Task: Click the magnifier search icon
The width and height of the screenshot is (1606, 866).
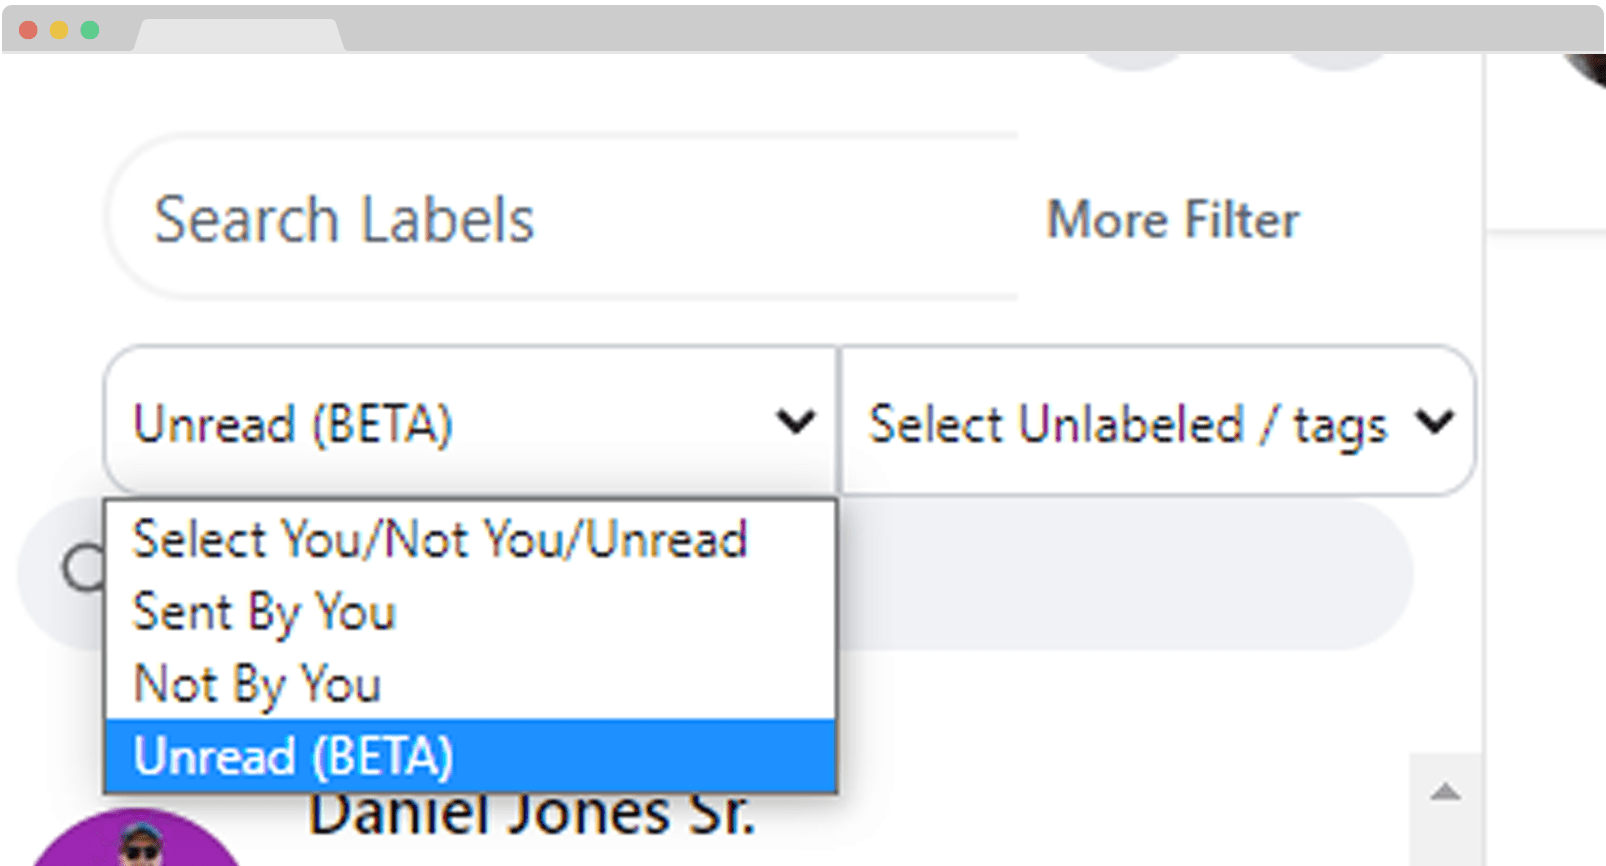Action: pos(82,568)
